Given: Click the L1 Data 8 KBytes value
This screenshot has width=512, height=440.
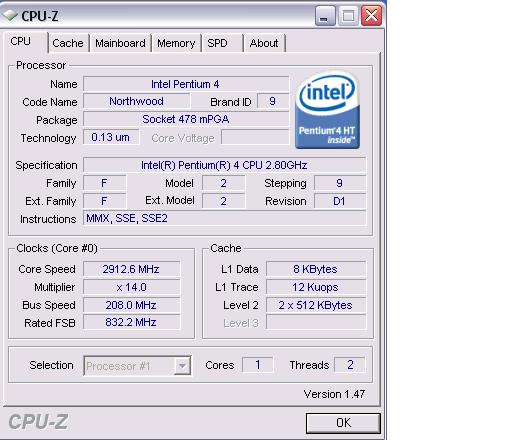Looking at the screenshot, I should [316, 269].
